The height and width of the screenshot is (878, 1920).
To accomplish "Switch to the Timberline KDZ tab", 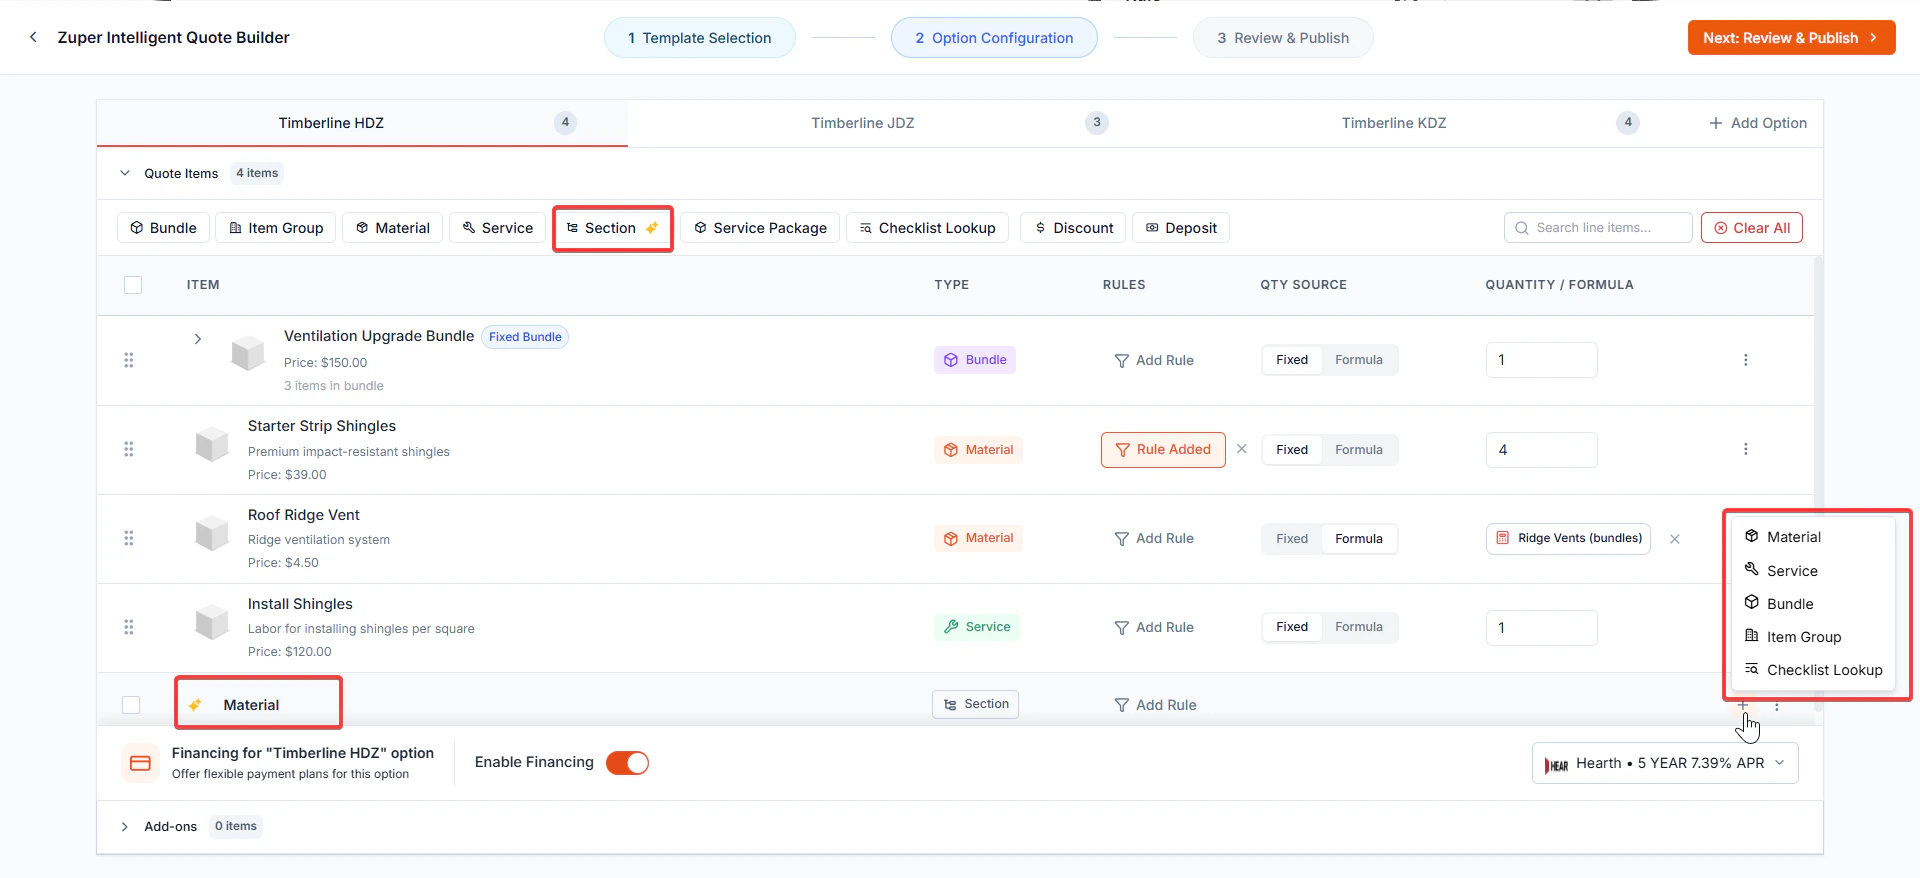I will 1424,123.
